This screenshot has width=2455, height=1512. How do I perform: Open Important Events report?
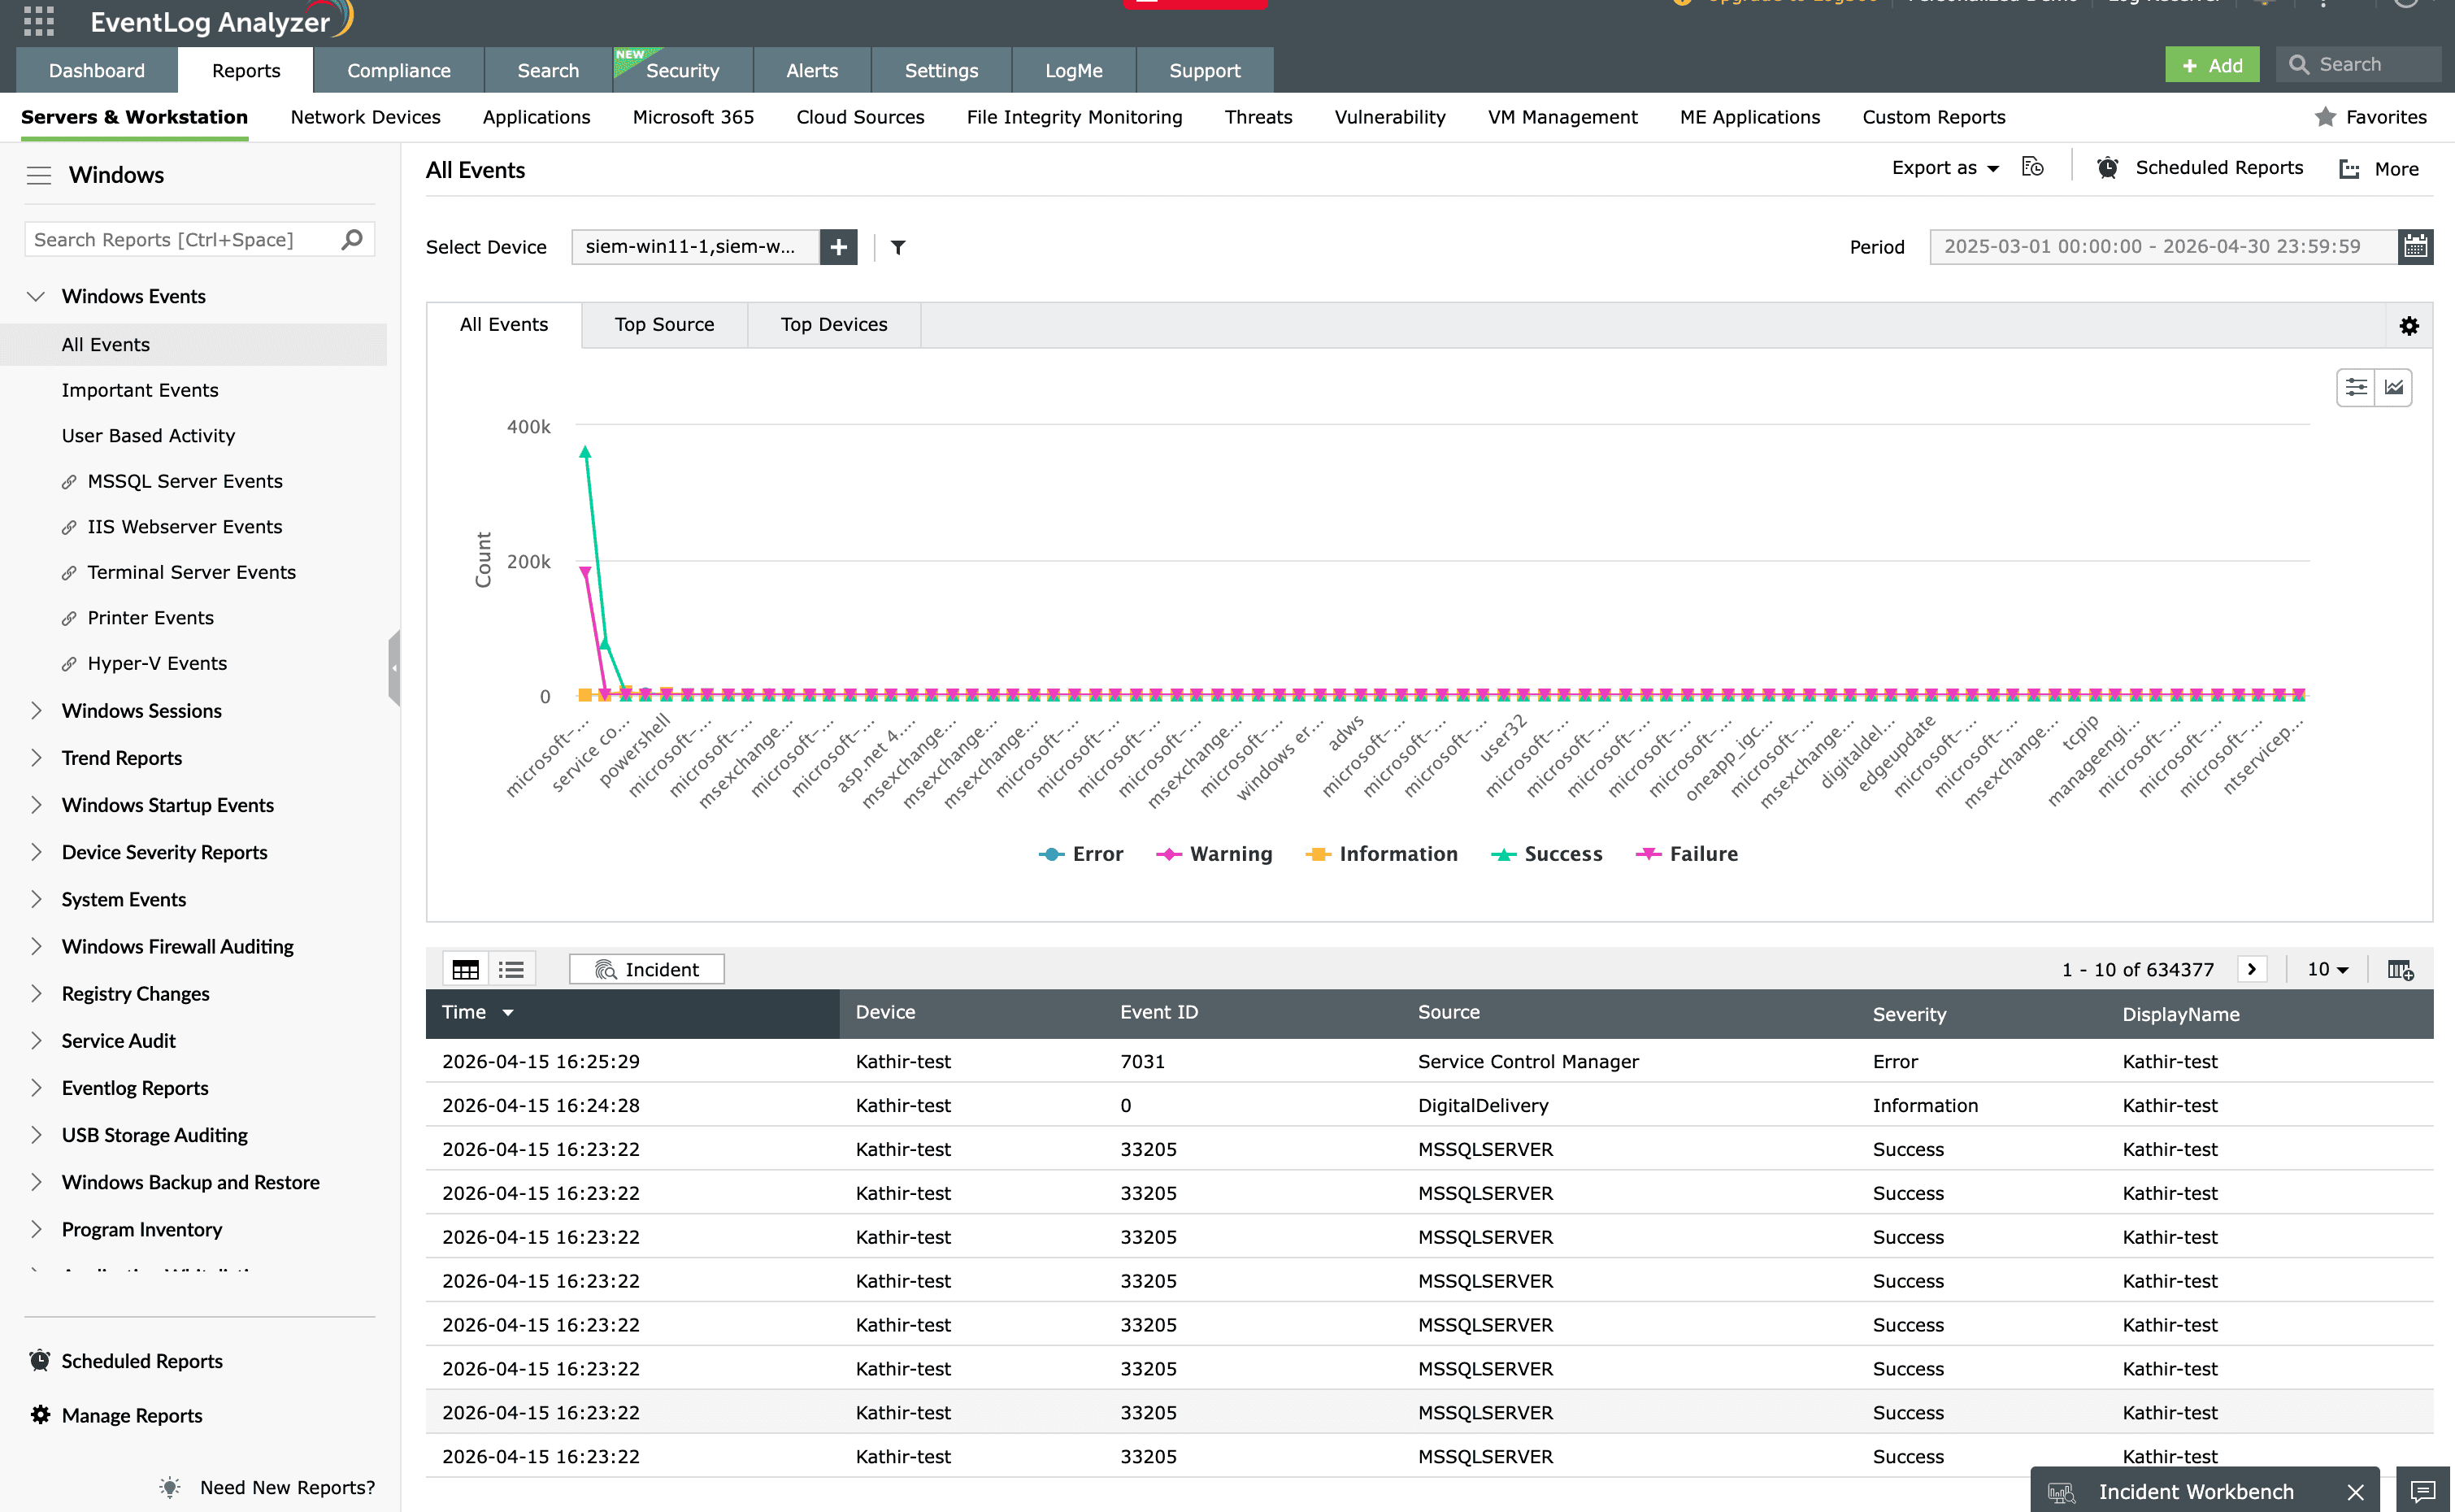pyautogui.click(x=140, y=390)
